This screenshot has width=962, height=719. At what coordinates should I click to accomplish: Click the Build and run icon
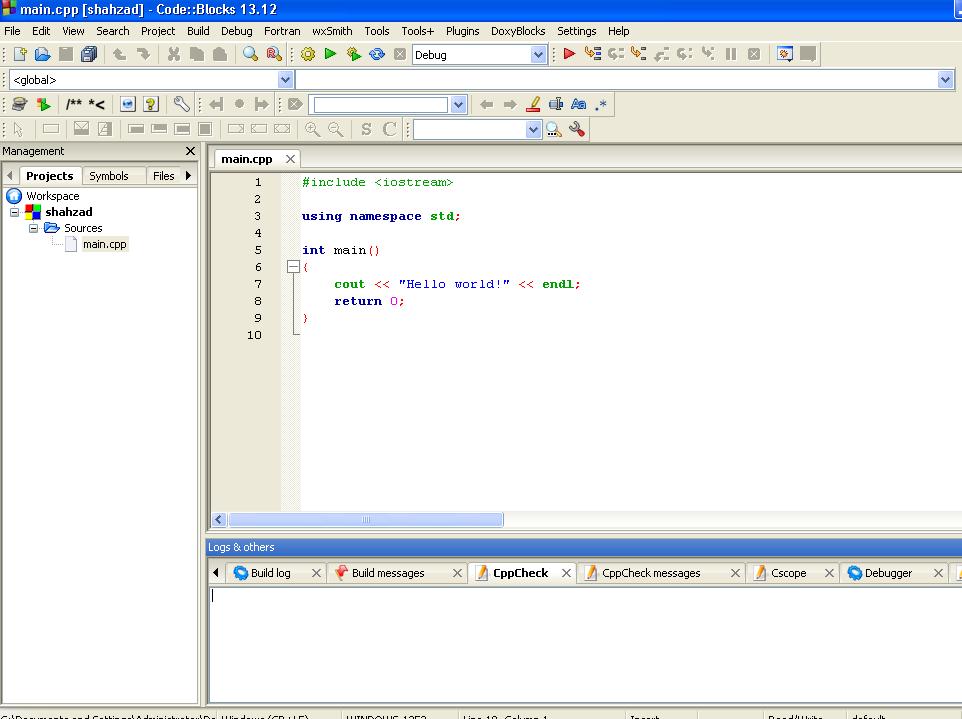(353, 55)
